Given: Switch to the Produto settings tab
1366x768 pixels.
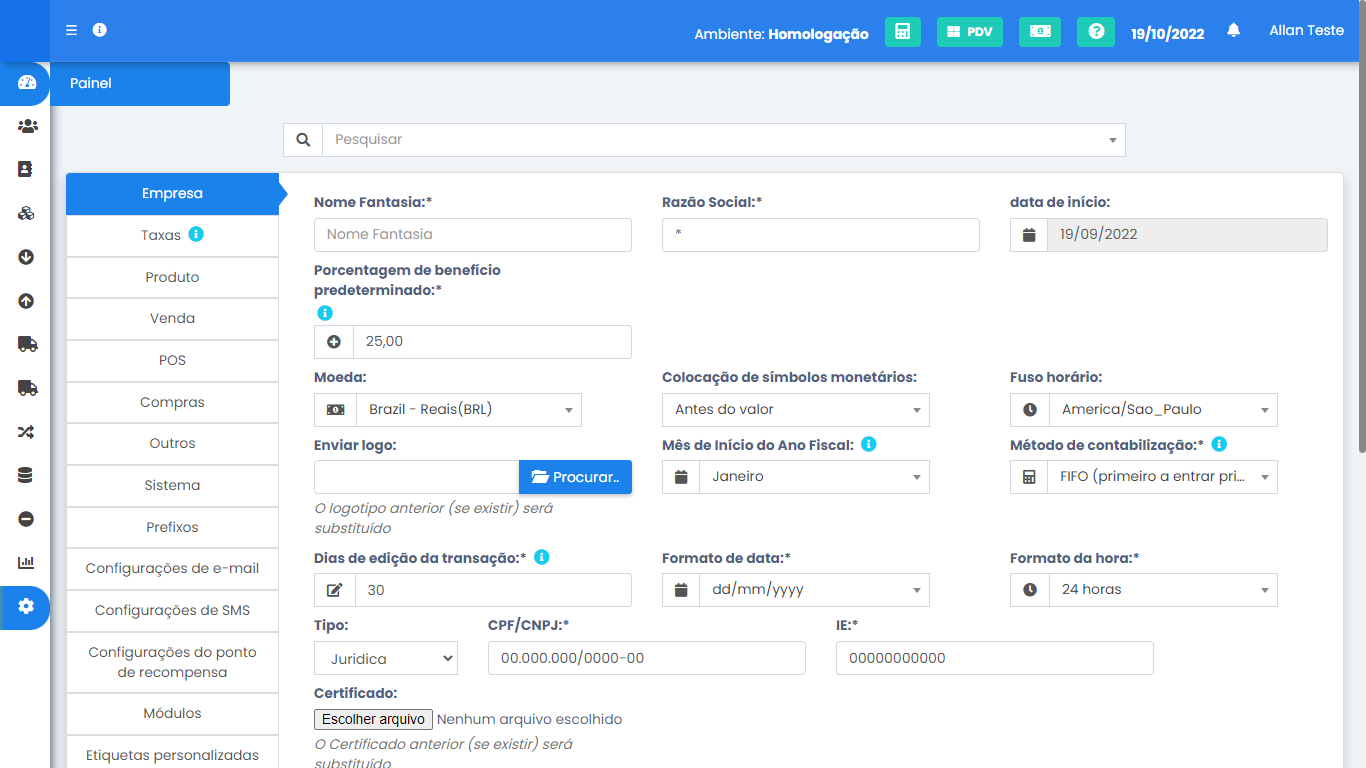Looking at the screenshot, I should point(172,277).
